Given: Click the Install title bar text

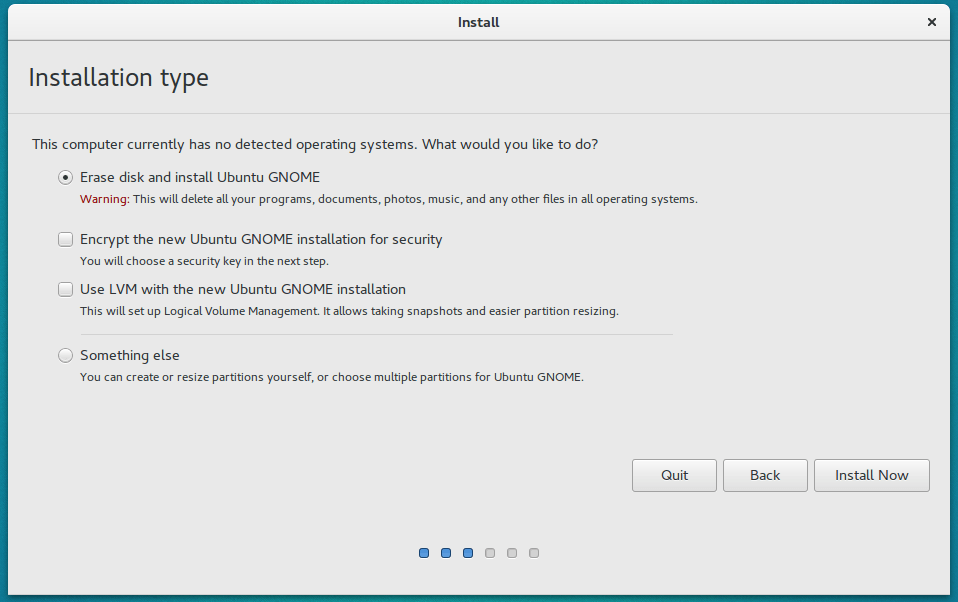Looking at the screenshot, I should click(478, 22).
